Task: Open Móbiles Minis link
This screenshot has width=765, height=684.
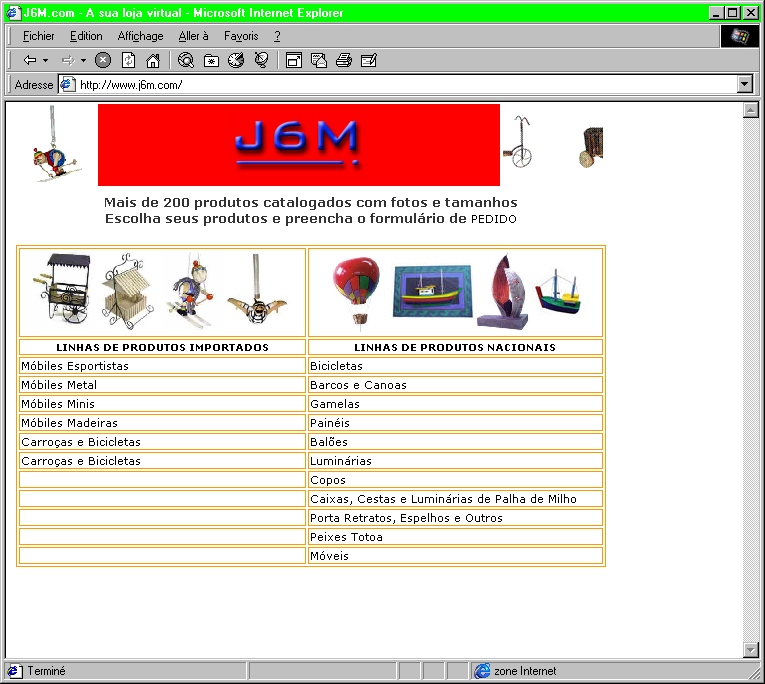Action: 58,404
